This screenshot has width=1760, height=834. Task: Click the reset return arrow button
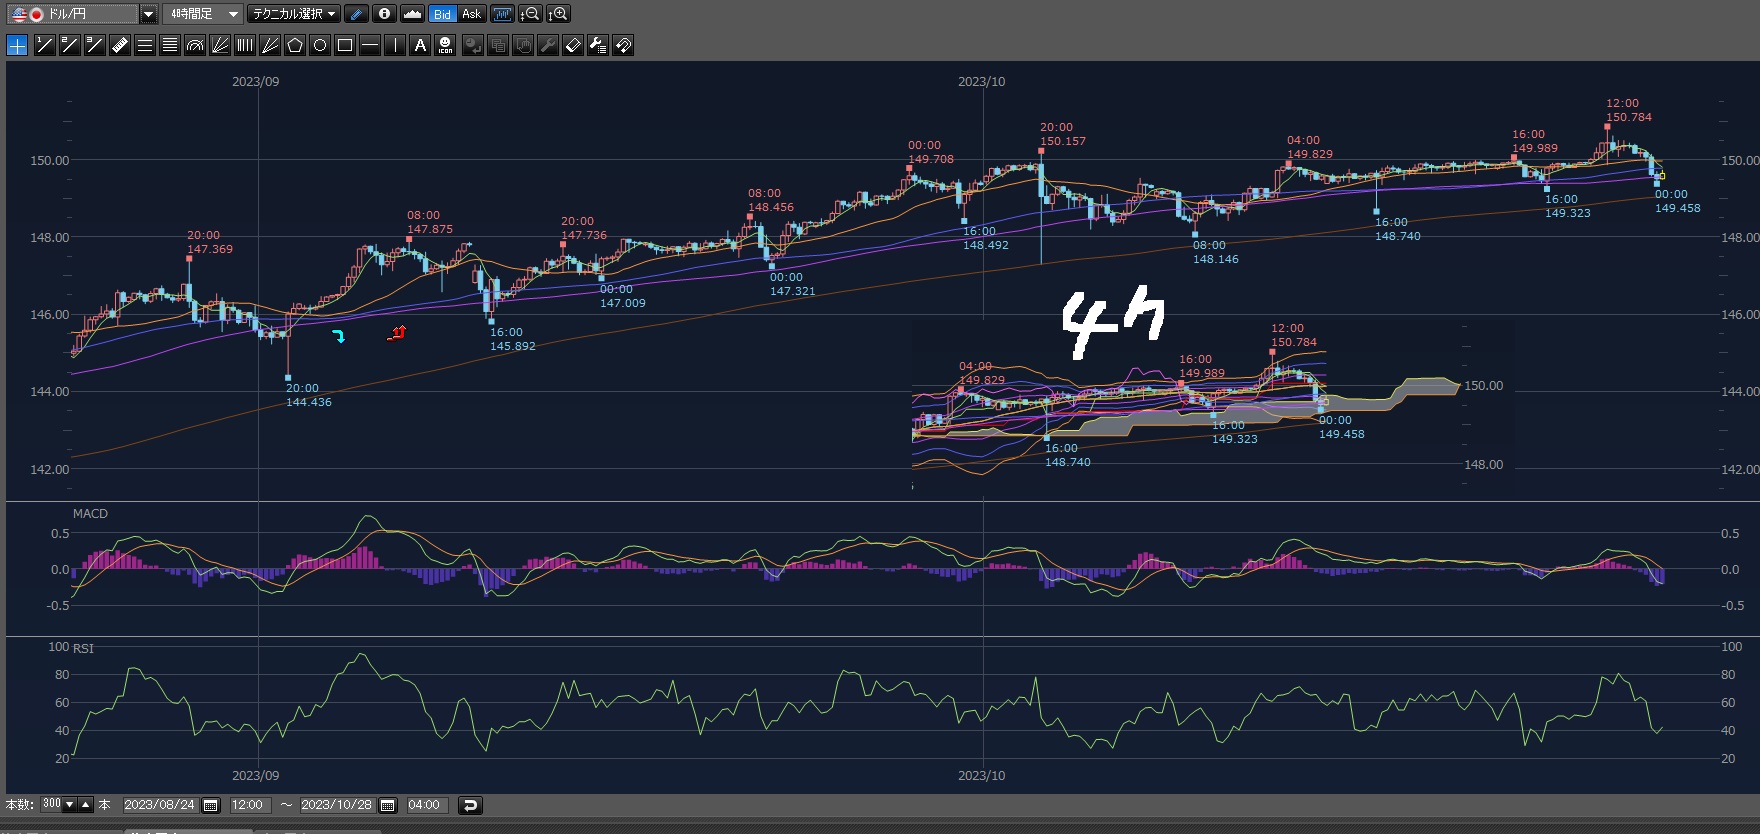(x=469, y=805)
